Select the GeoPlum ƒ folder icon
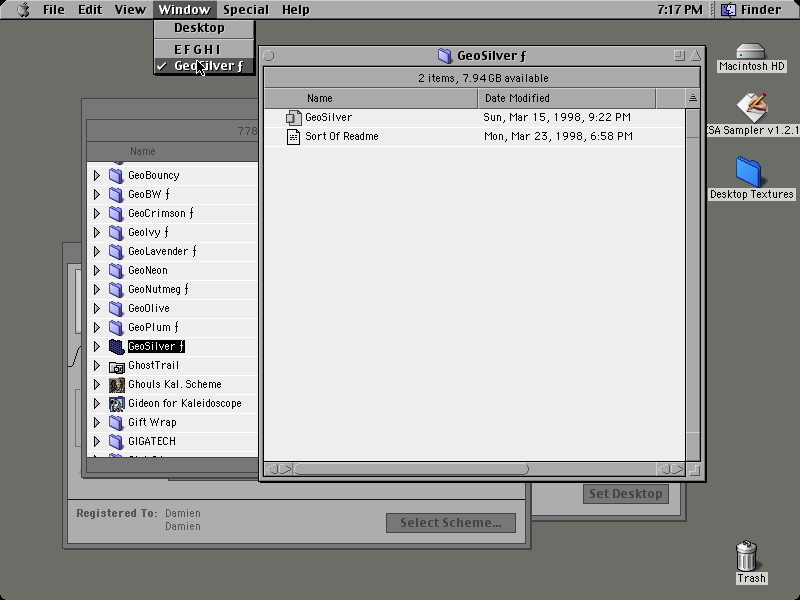Image resolution: width=800 pixels, height=600 pixels. (x=116, y=327)
